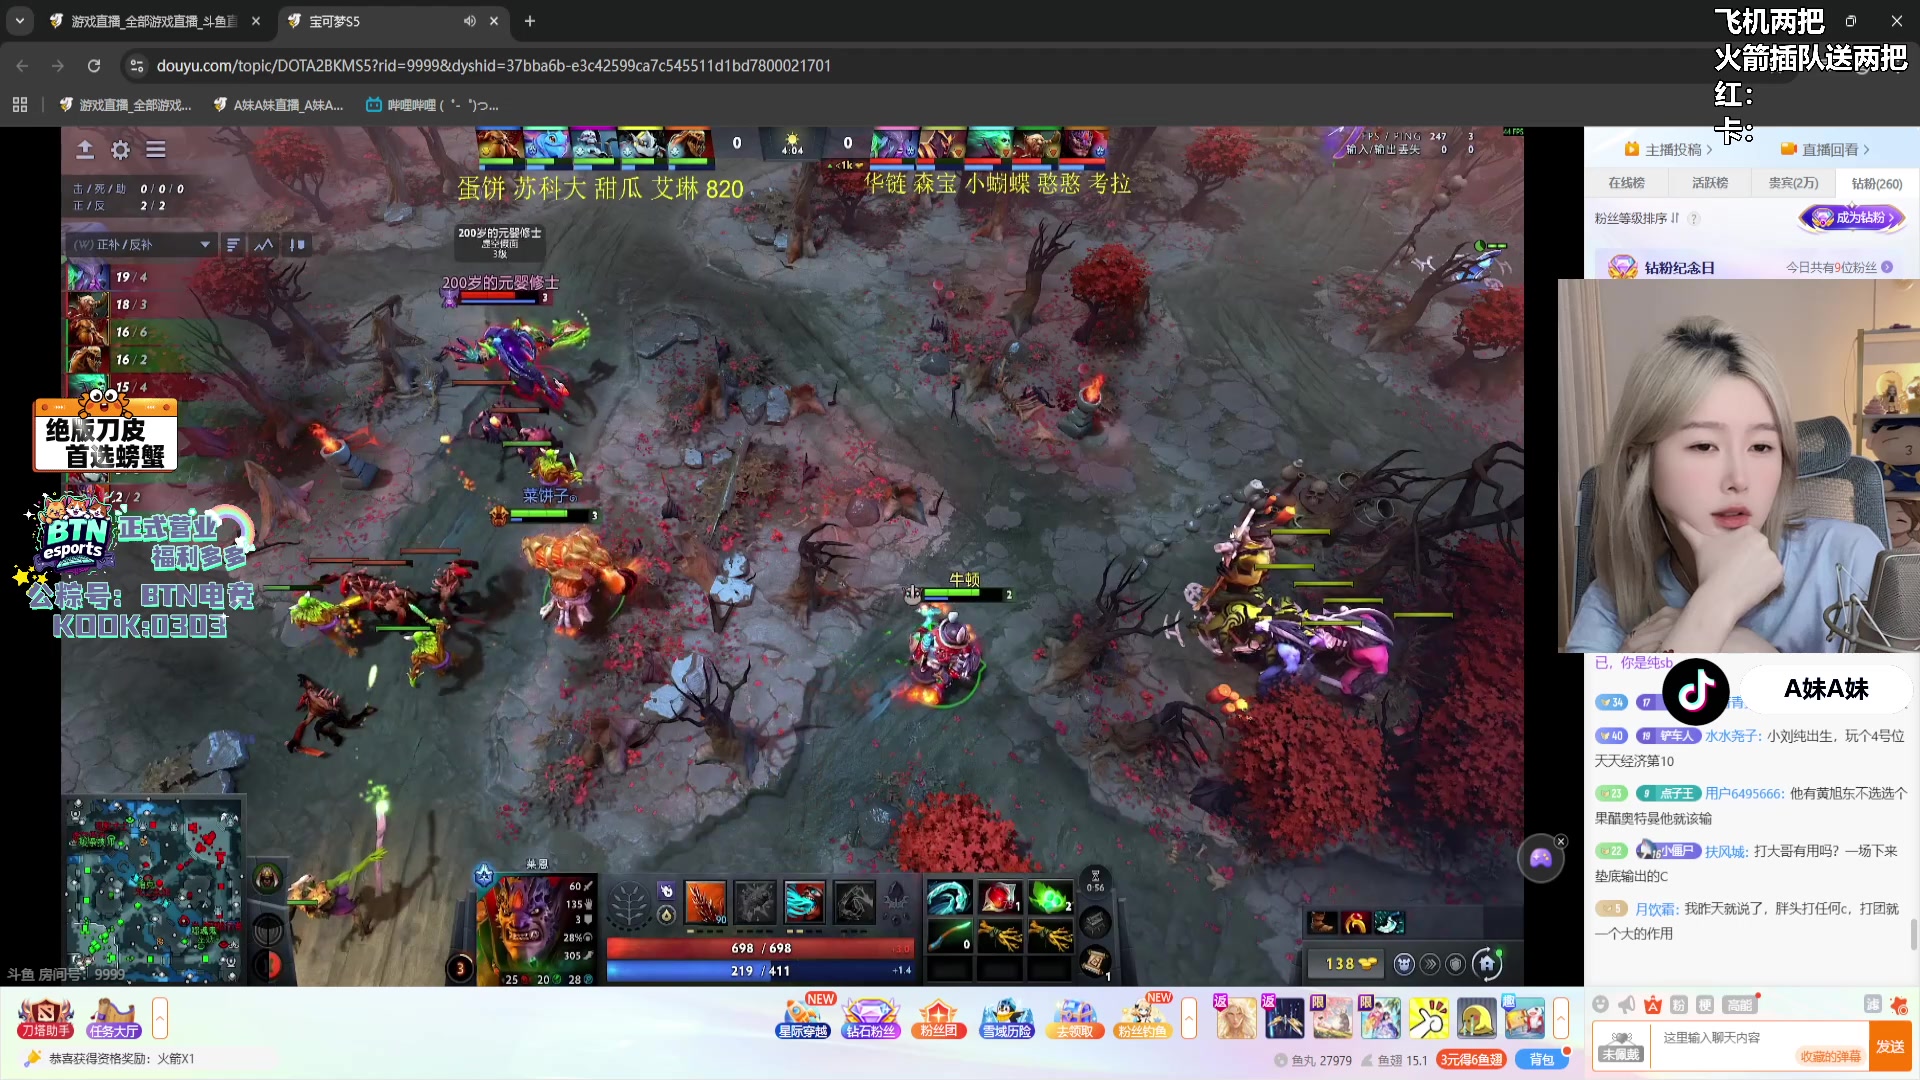Click the red orb inventory item
Viewport: 1920px width, 1080px height.
(999, 897)
